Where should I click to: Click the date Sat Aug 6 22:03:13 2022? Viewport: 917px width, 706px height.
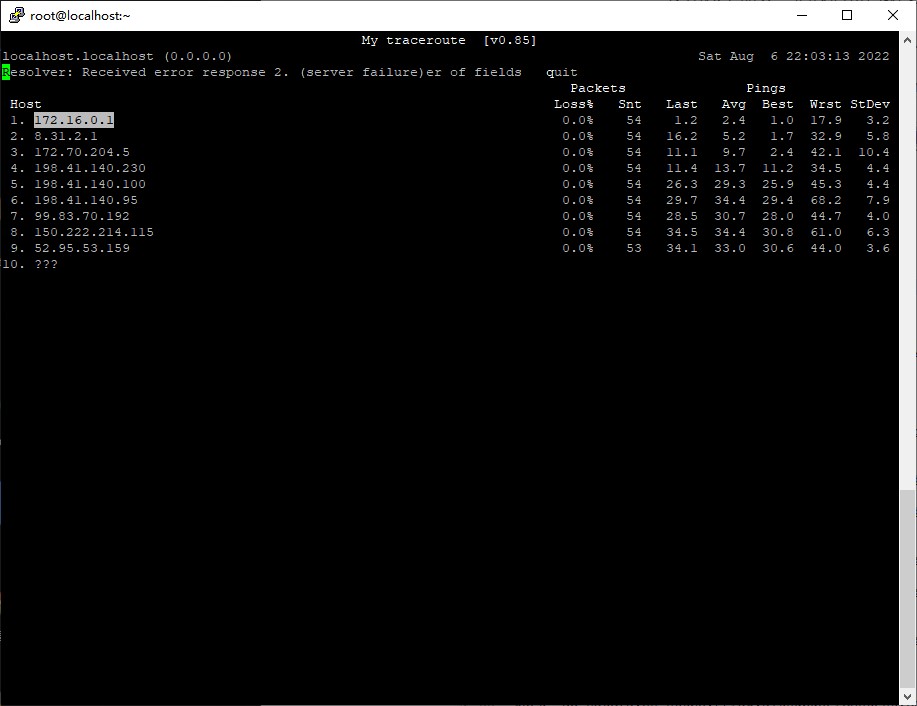point(794,56)
